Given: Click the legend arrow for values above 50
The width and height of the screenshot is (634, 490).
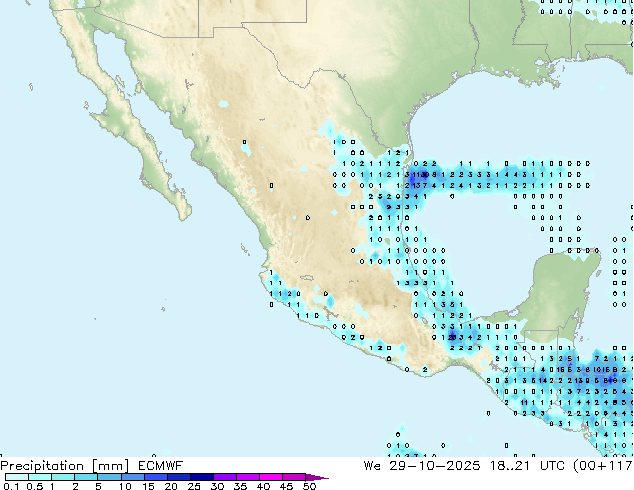Looking at the screenshot, I should coord(317,478).
